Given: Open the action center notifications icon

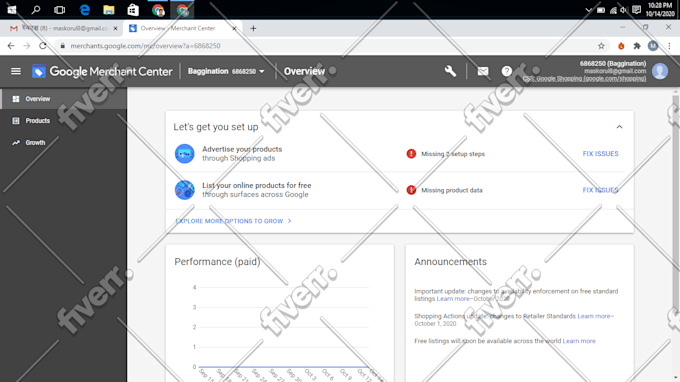Looking at the screenshot, I should 636,10.
